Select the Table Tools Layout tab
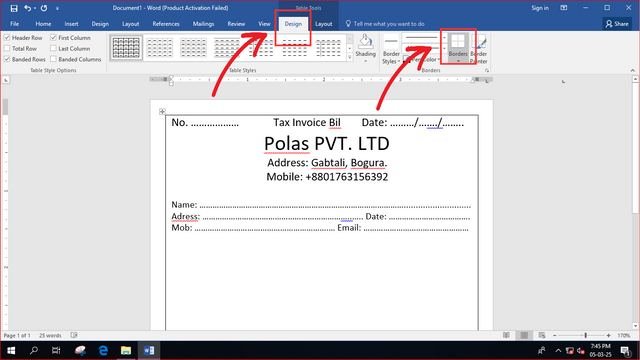Viewport: 640px width, 360px height. (324, 24)
